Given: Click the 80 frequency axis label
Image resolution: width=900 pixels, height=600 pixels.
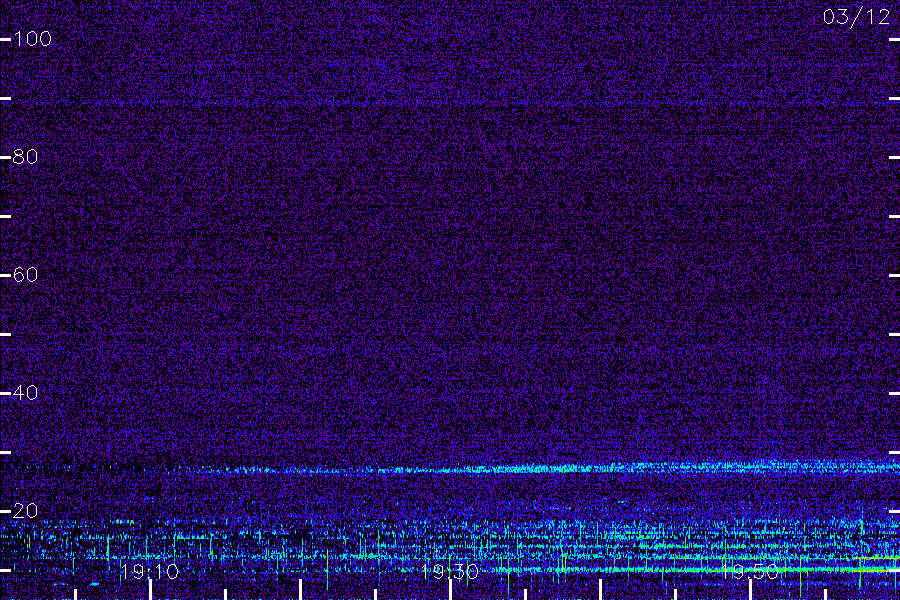Looking at the screenshot, I should (x=25, y=157).
